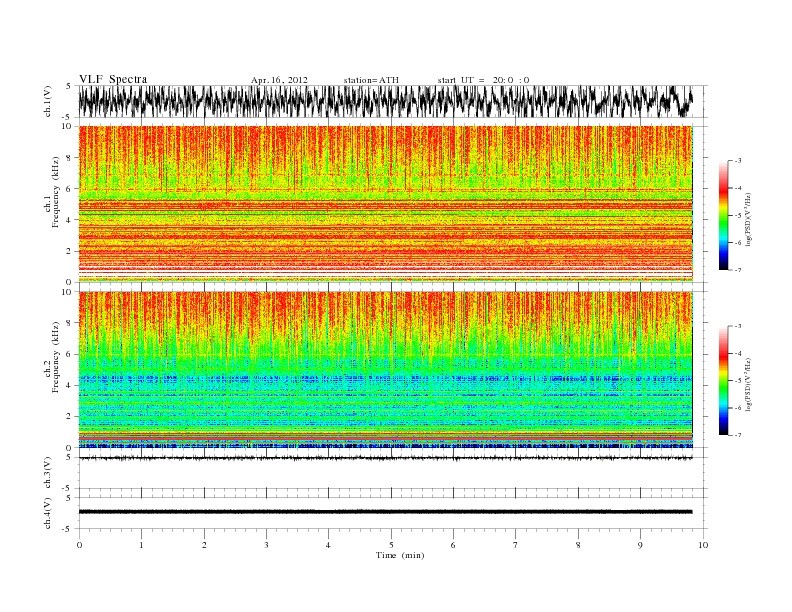Viewport: 792px width, 612px height.
Task: Click the ch.1 spectrogram '6' kHz tick label
Action: pos(70,188)
